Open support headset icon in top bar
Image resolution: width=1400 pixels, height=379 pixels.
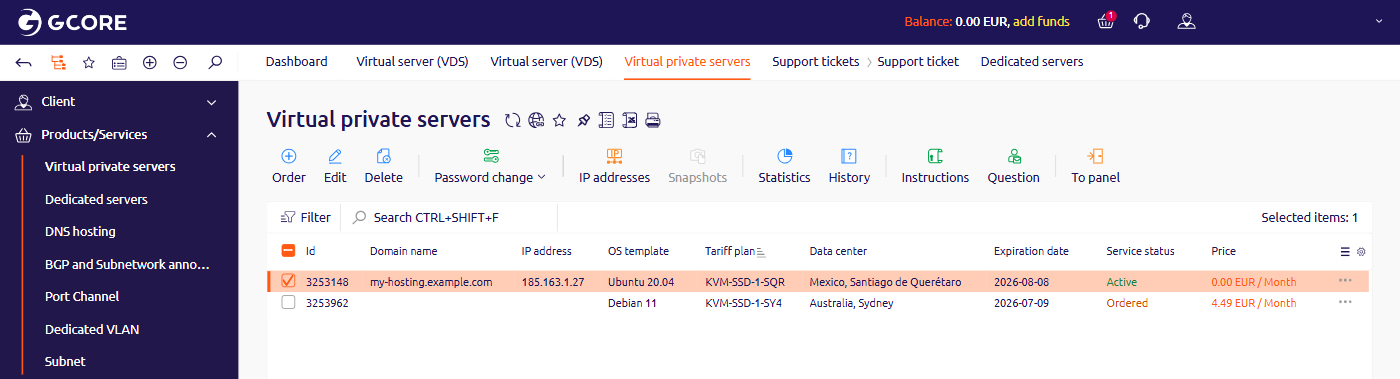click(1141, 21)
